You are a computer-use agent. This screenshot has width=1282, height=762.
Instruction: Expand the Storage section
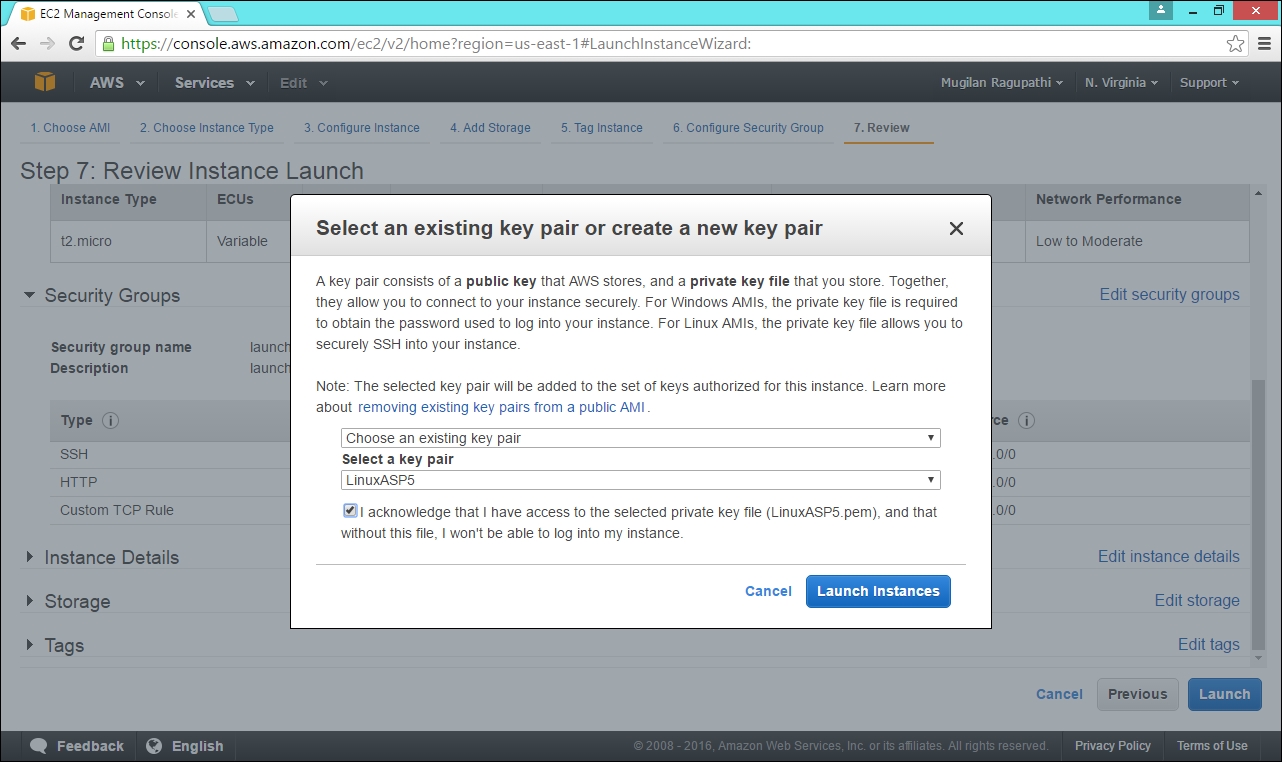[29, 601]
